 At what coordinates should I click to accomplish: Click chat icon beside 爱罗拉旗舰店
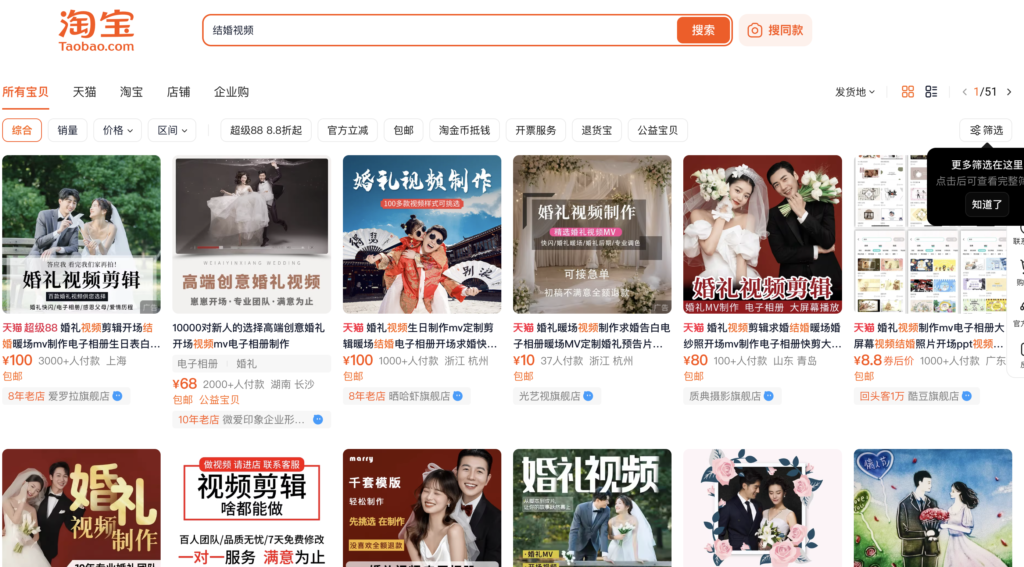click(117, 396)
